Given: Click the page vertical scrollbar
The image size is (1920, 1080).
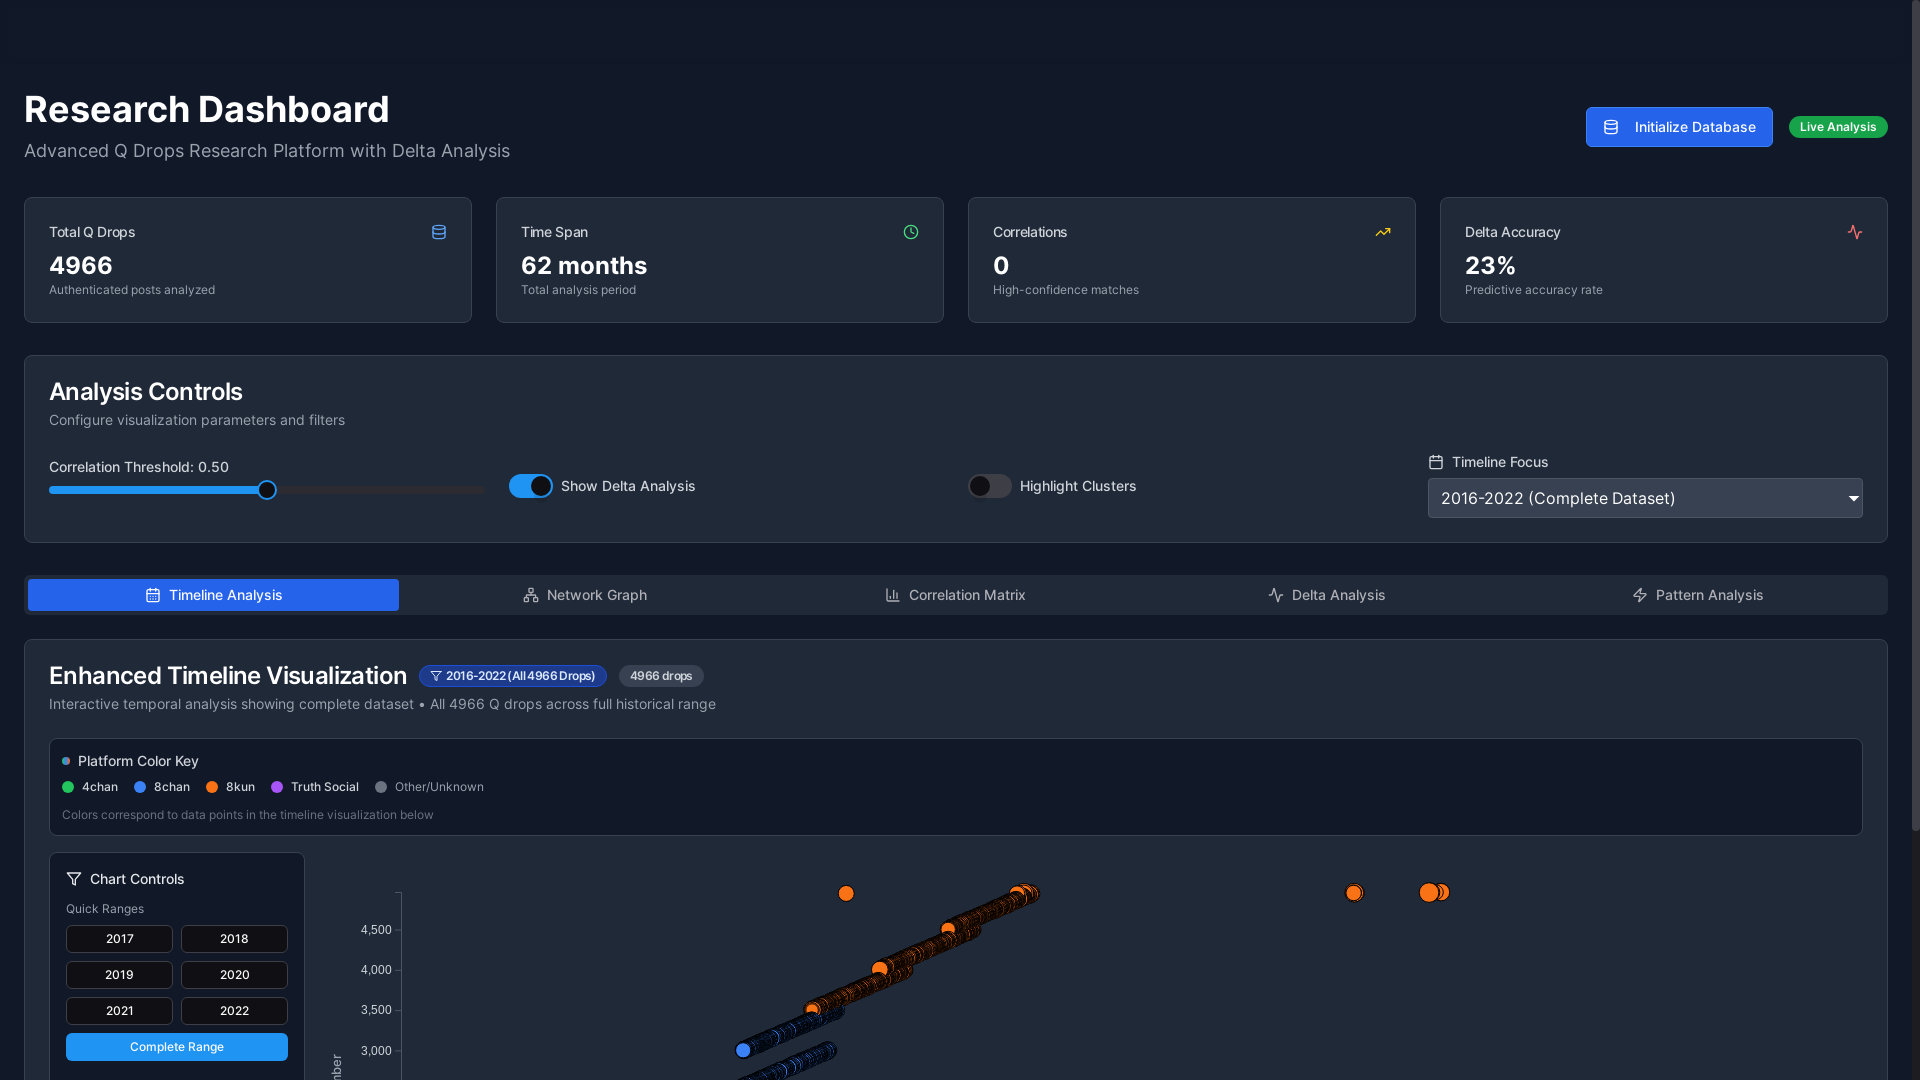Looking at the screenshot, I should [x=1915, y=415].
